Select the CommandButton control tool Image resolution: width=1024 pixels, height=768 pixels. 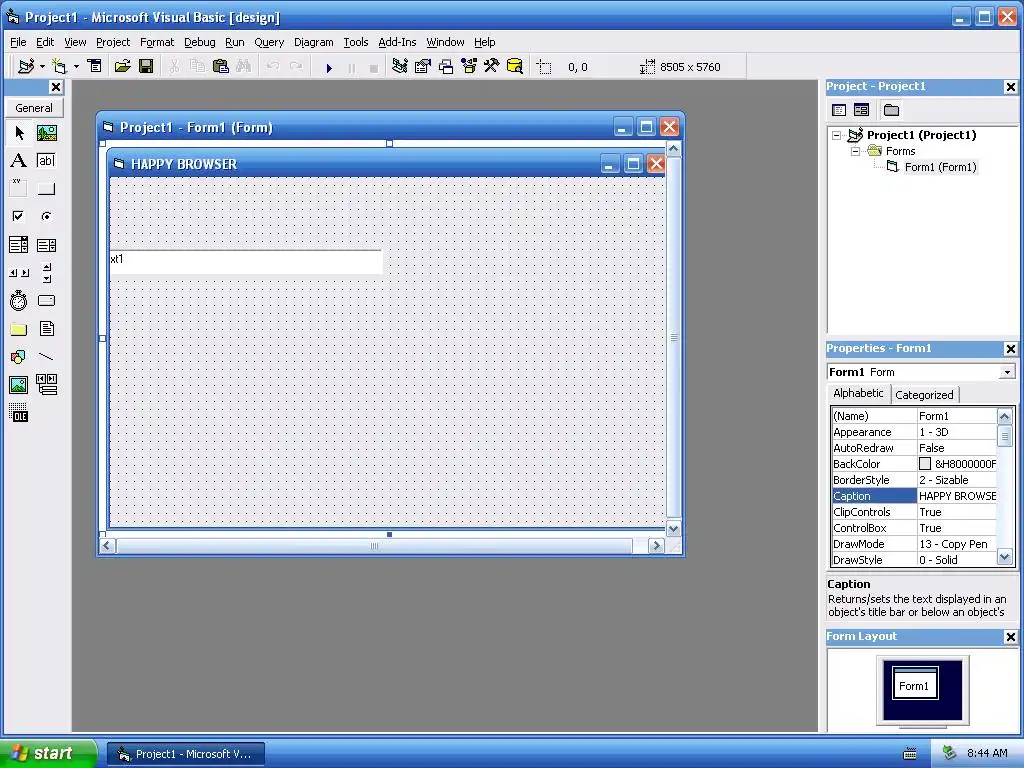click(46, 189)
